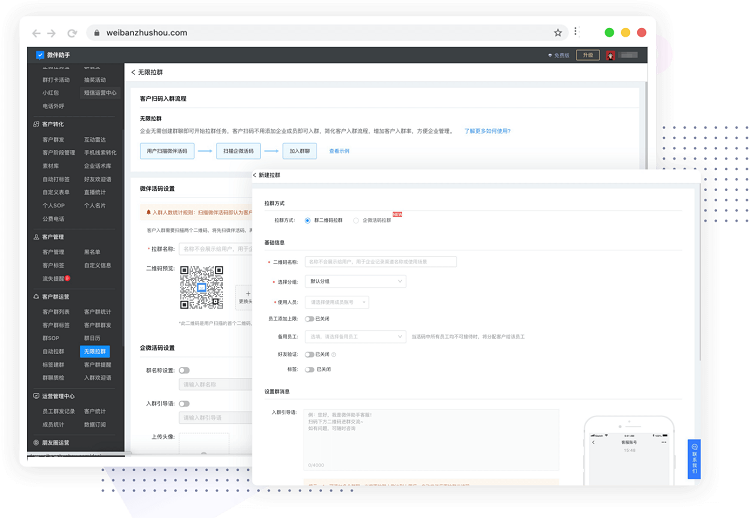Open 个人SOP in the sidebar
The image size is (750, 518).
click(x=53, y=205)
